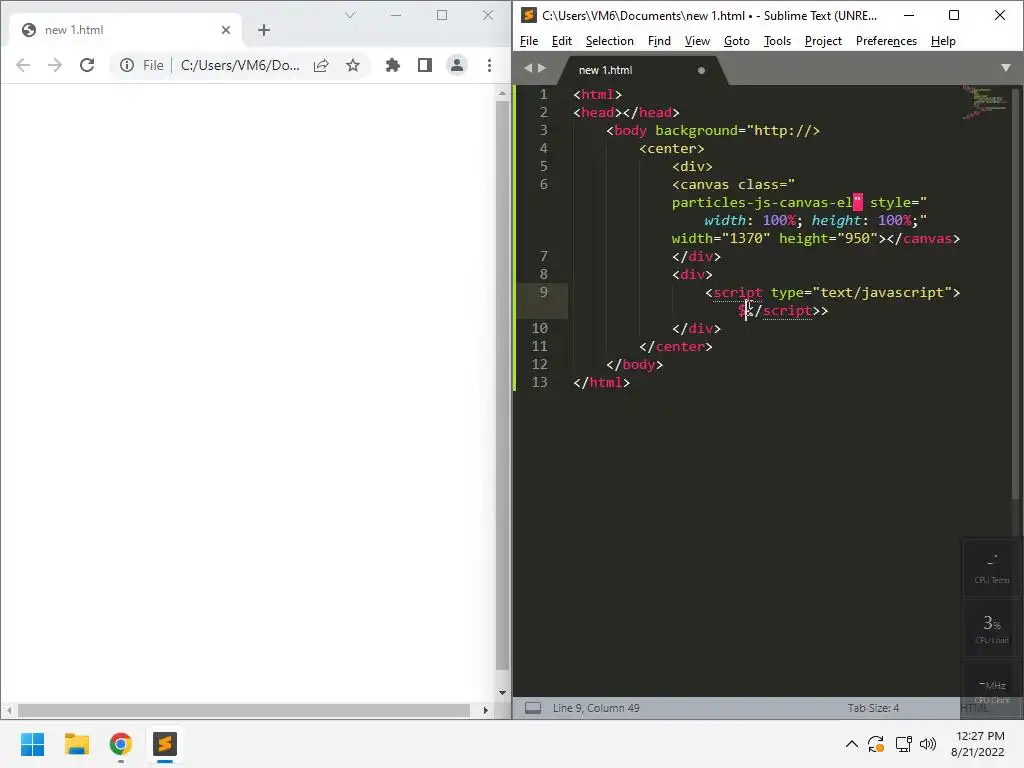Screen dimensions: 1024x768
Task: Open the Selection menu
Action: pos(609,41)
